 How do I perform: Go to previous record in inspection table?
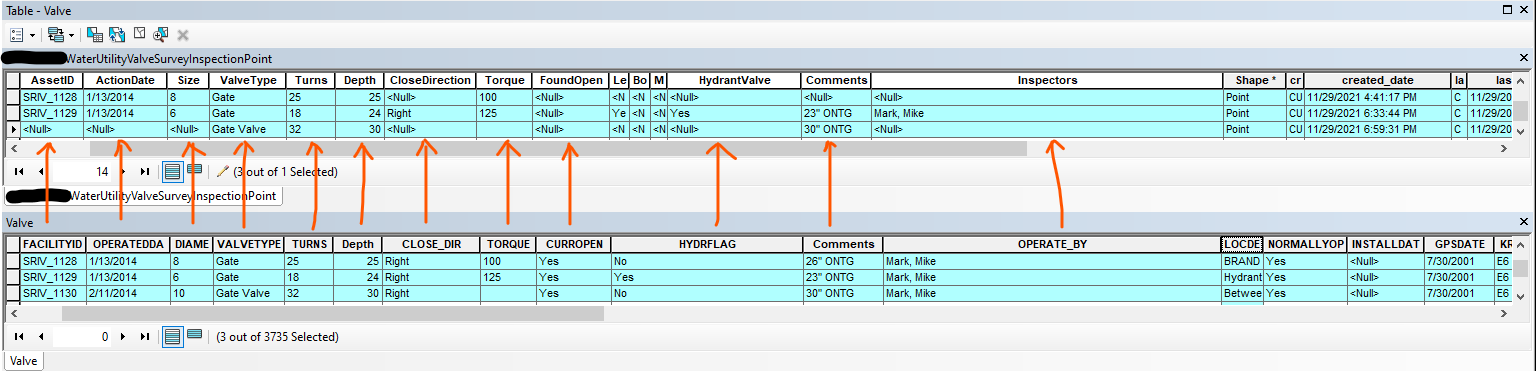(x=40, y=171)
